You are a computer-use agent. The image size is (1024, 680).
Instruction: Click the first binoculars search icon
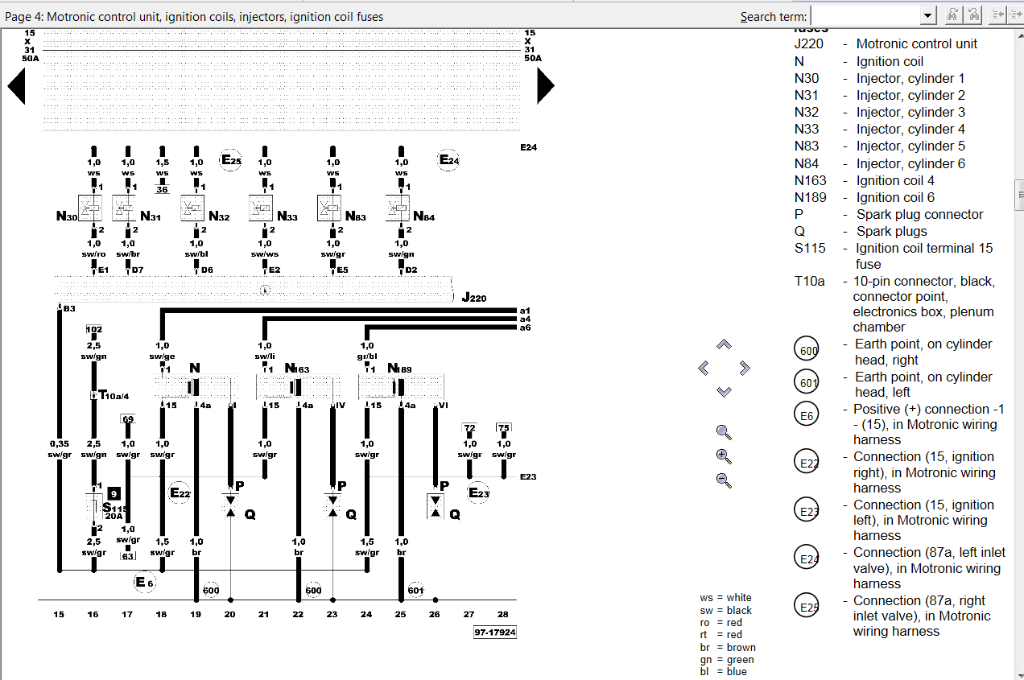point(952,15)
